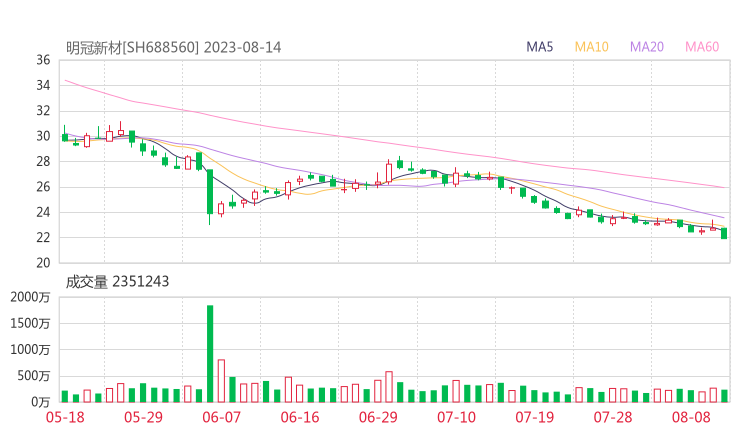Screen dimensions: 740x440
Task: Click the 34 price axis value
Action: (x=43, y=85)
